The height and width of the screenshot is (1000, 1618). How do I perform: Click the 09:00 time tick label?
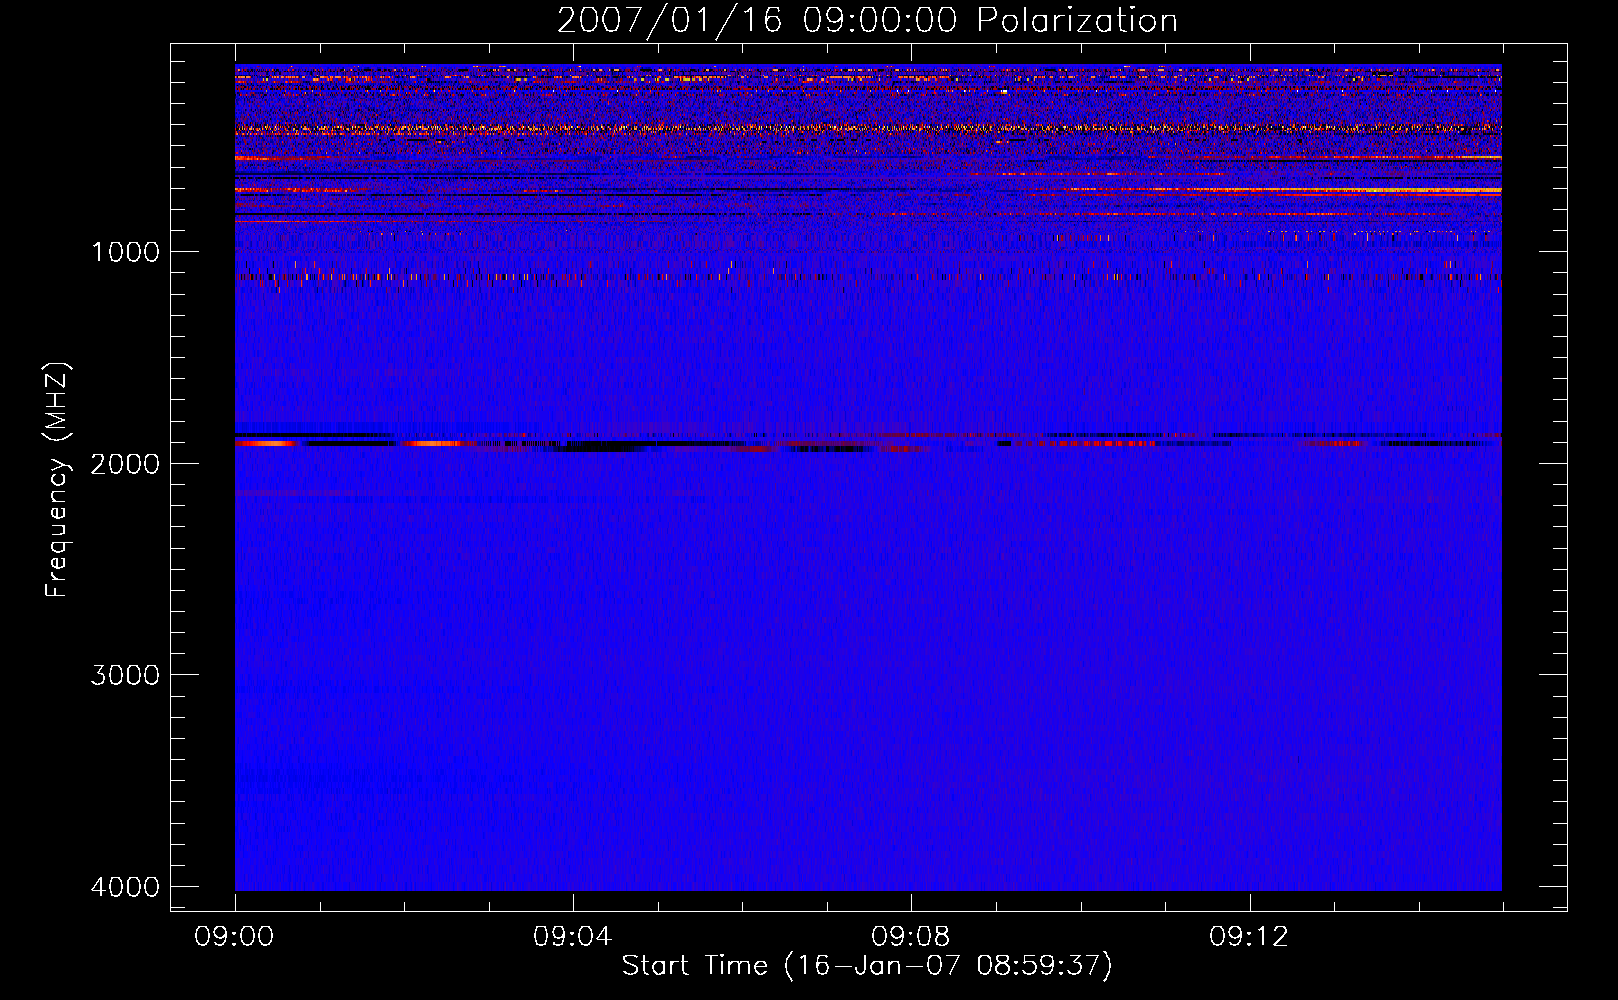[234, 937]
